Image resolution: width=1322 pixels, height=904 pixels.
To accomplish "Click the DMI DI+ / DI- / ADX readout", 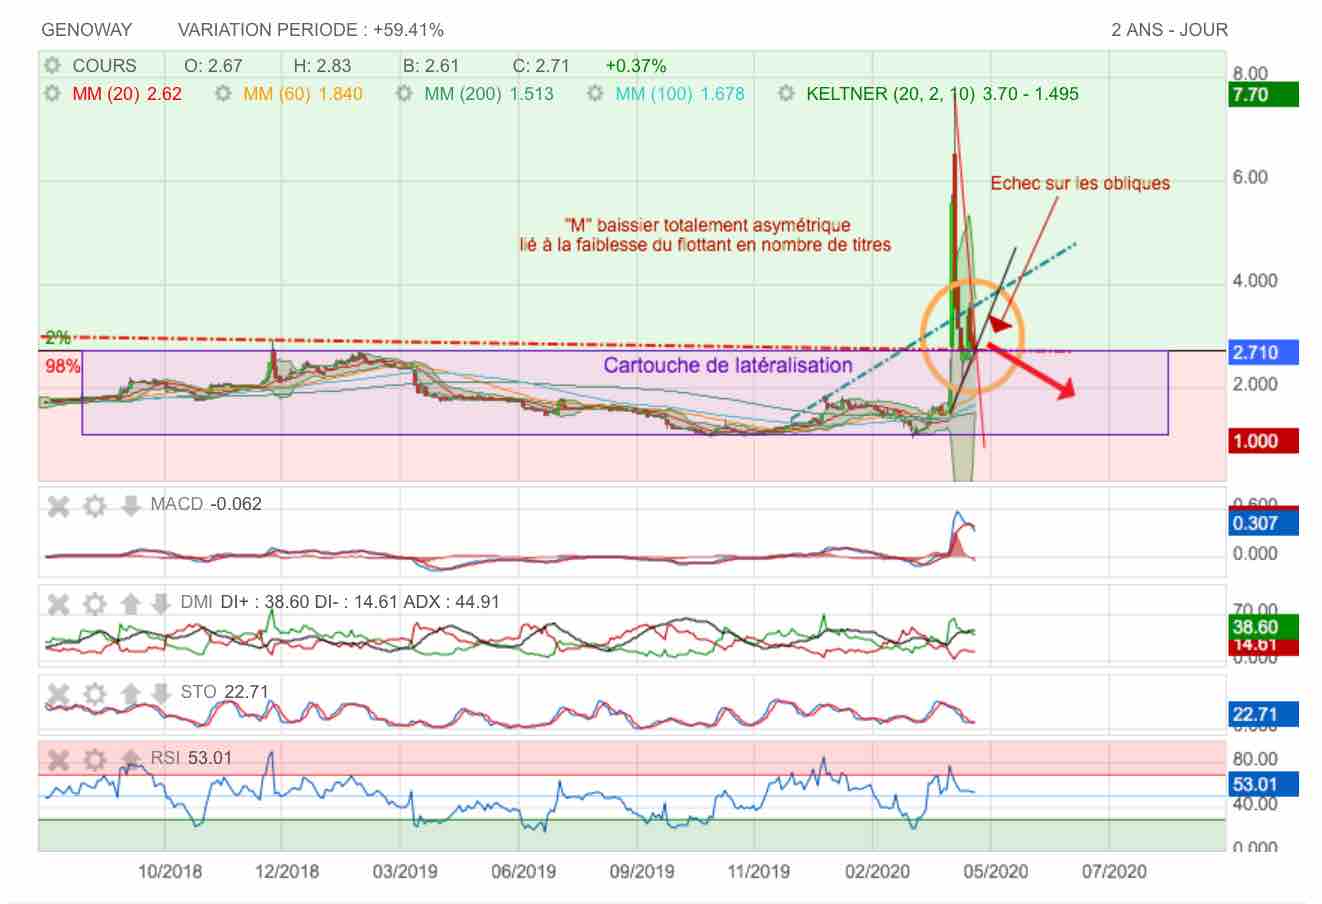I will 340,602.
